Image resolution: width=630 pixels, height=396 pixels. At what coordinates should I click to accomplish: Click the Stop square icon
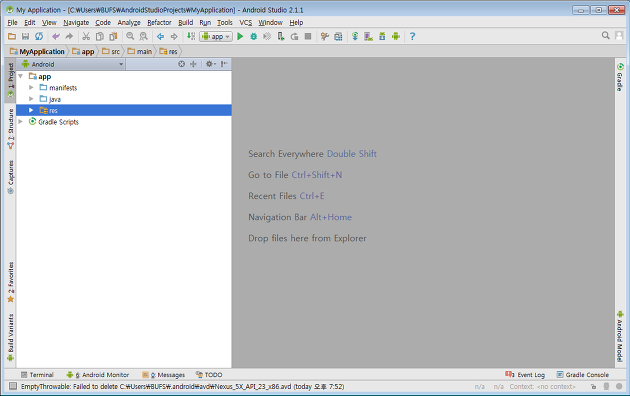[308, 37]
